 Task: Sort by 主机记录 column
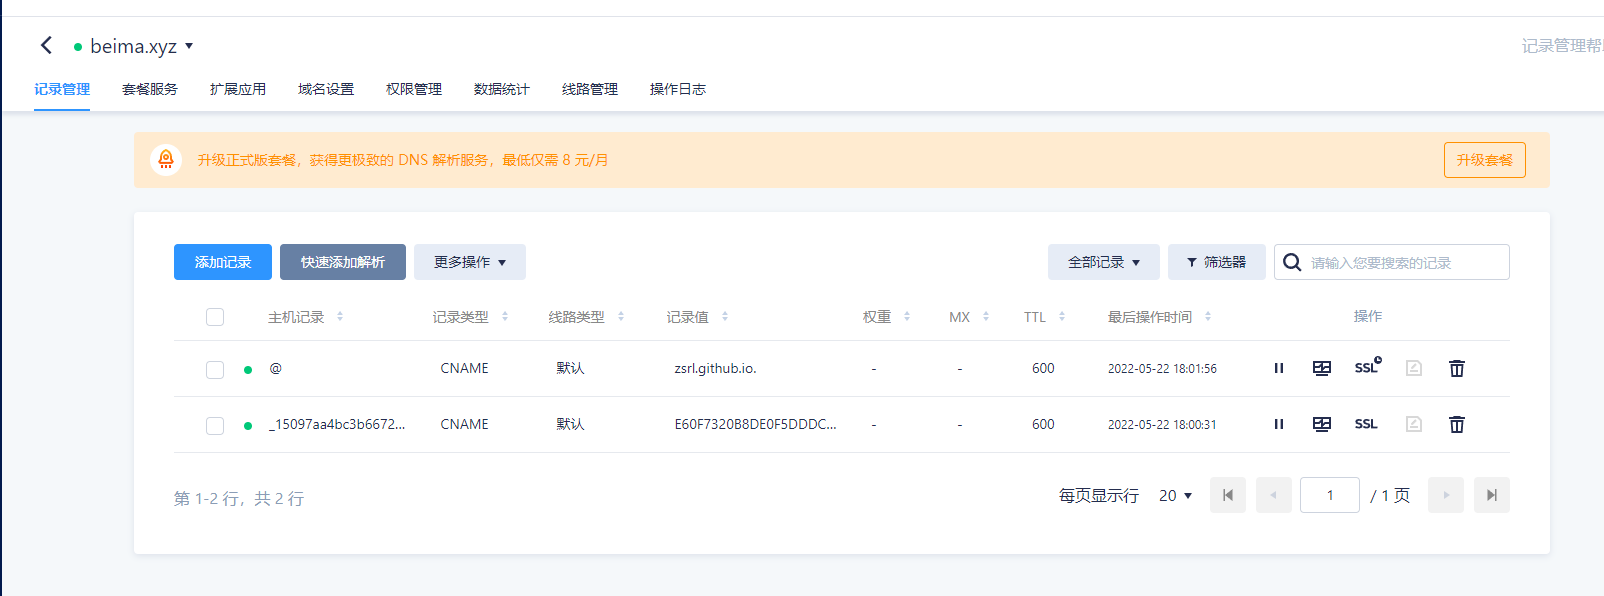click(x=340, y=316)
